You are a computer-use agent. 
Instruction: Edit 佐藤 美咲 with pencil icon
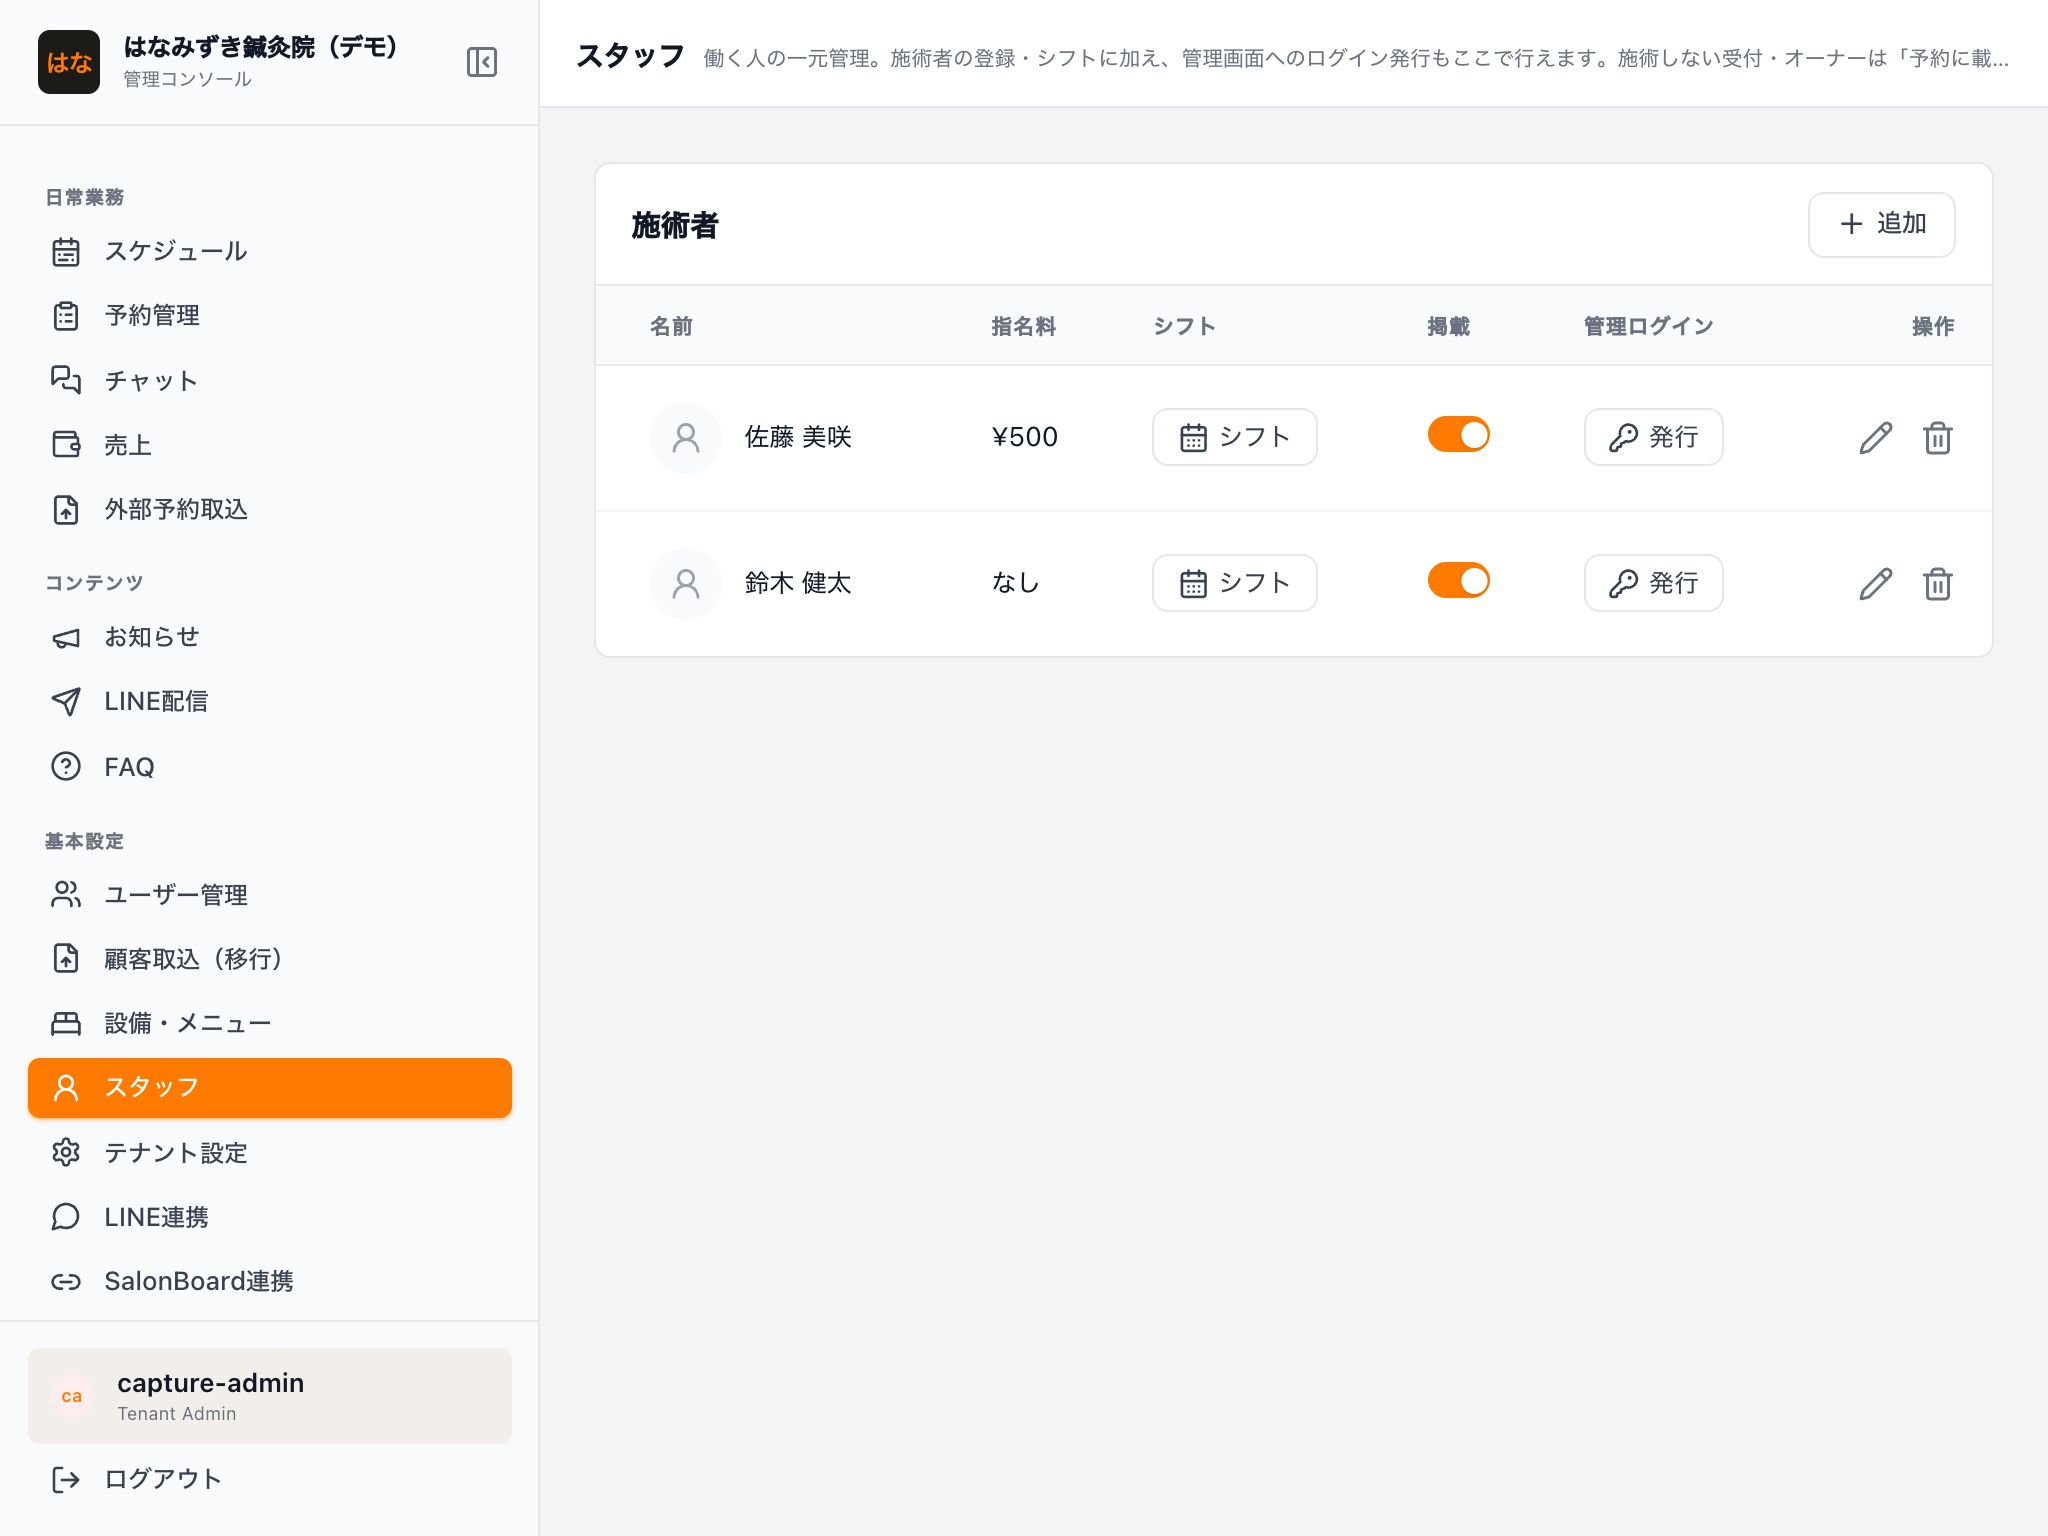(x=1875, y=438)
